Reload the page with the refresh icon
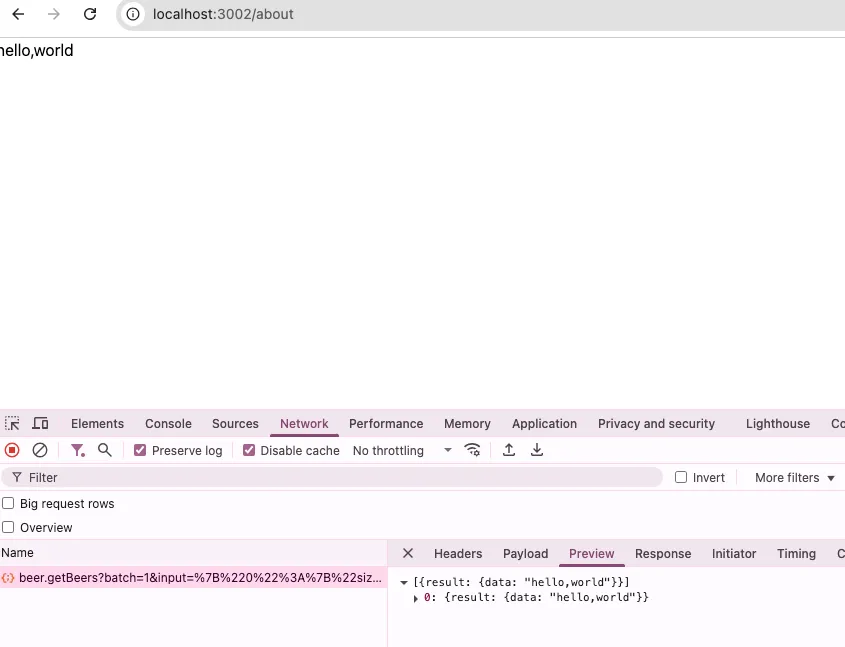The width and height of the screenshot is (845, 647). pyautogui.click(x=90, y=14)
